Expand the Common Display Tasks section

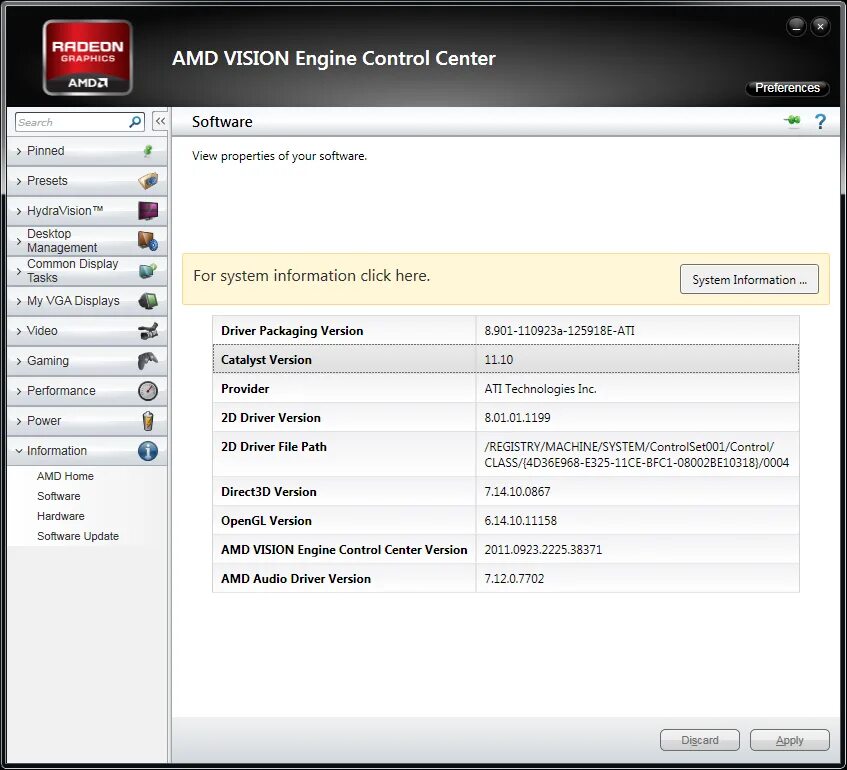coord(87,271)
